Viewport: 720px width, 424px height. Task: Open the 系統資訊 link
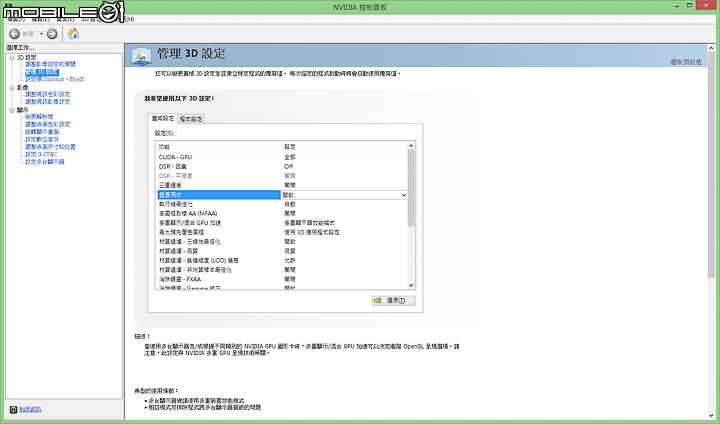(30, 409)
